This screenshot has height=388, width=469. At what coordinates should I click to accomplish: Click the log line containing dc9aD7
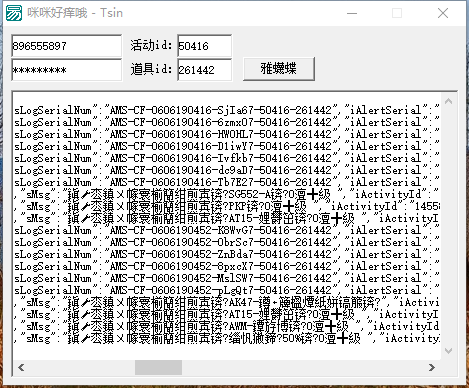[x=227, y=170]
